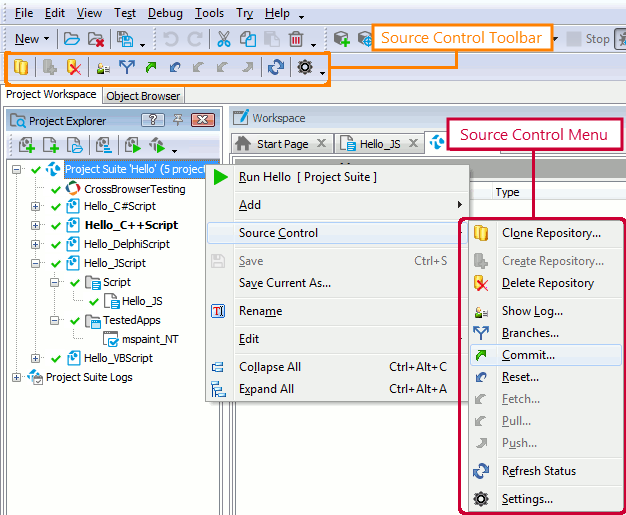Expand the Hello_VBScript project node
Screen dimensions: 626x515
pyautogui.click(x=36, y=358)
